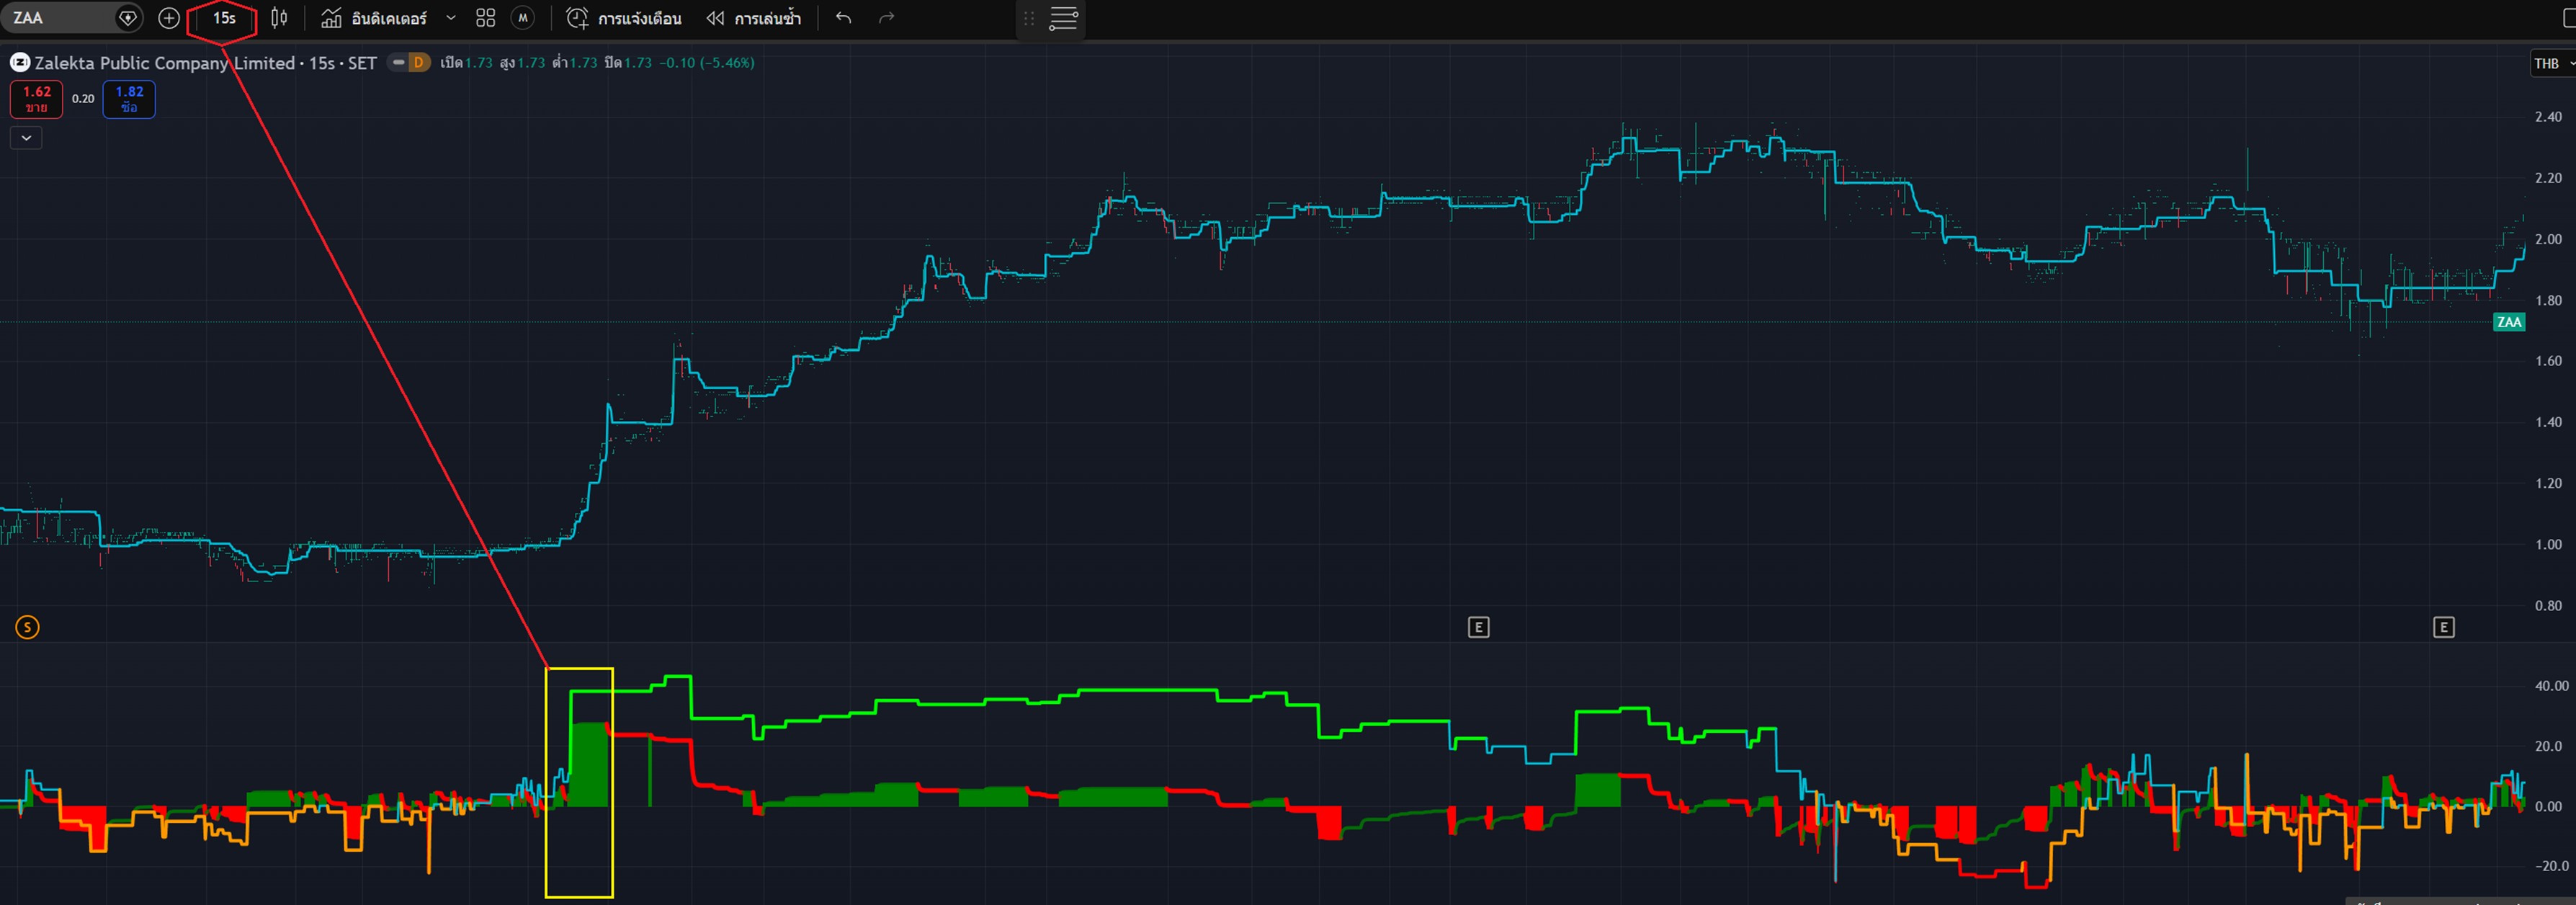
Task: Open the alert menu (การแจ้งเตือน)
Action: tap(624, 18)
